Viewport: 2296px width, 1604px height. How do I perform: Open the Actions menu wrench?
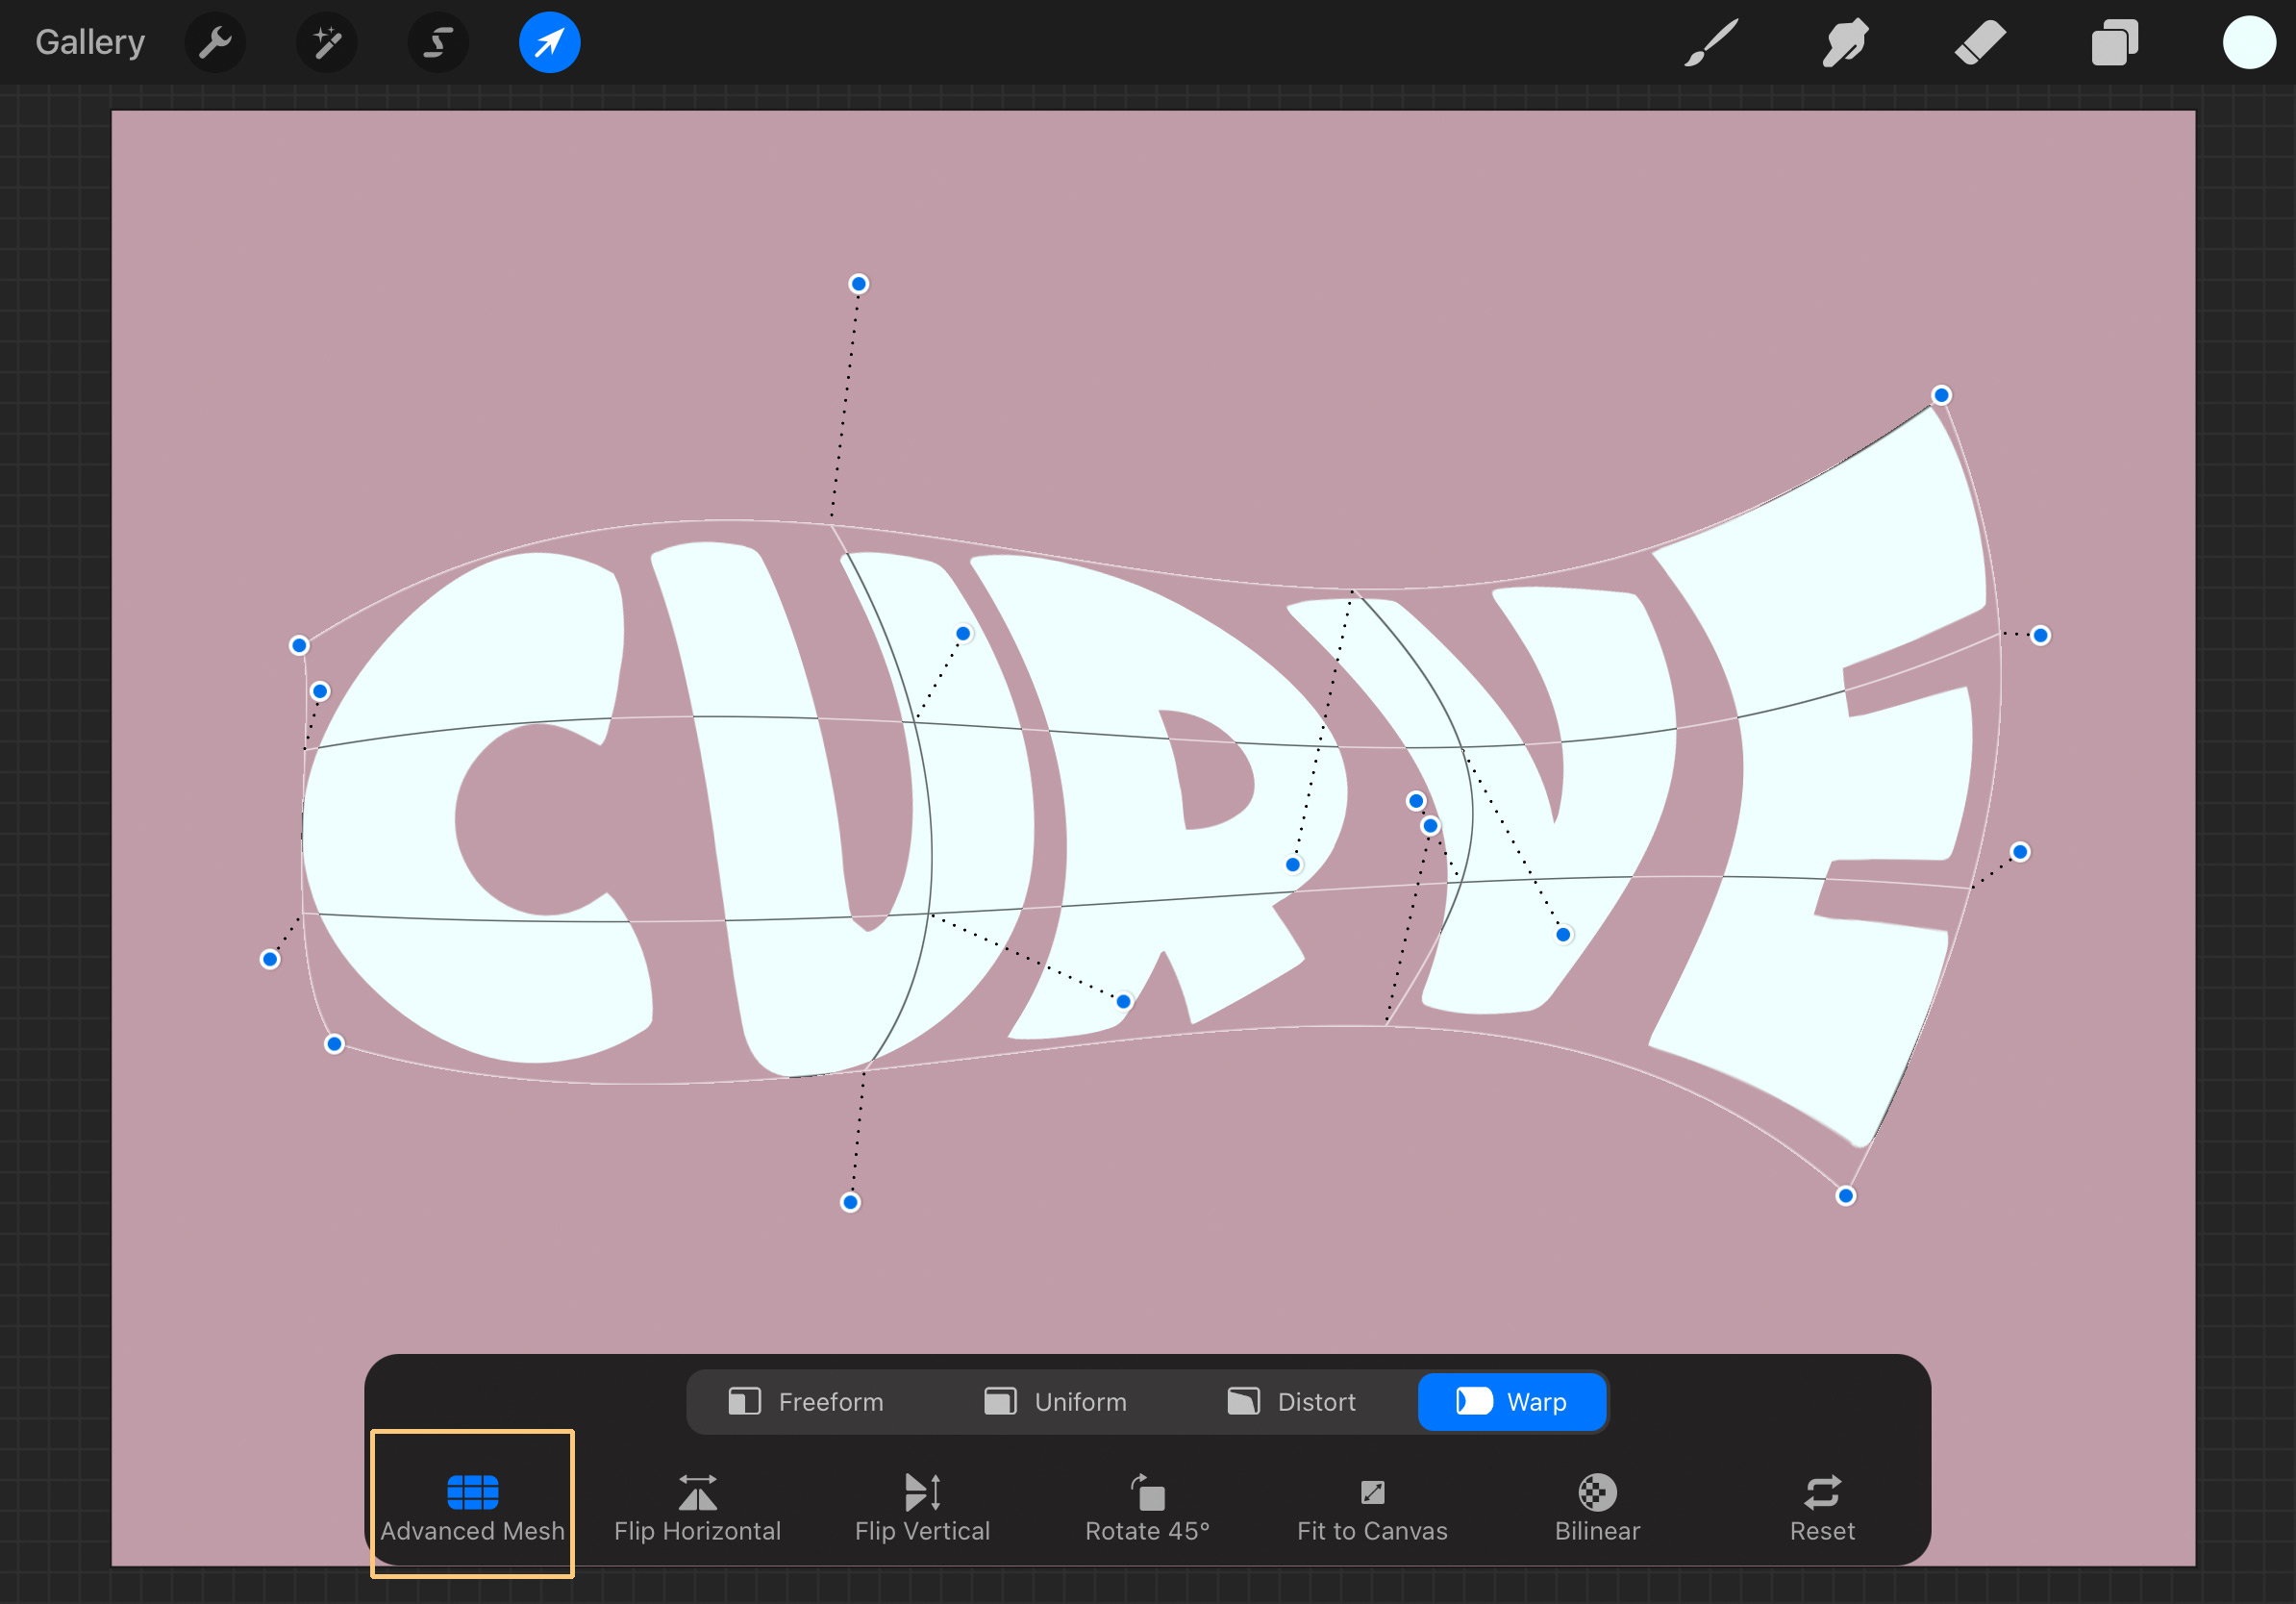215,42
